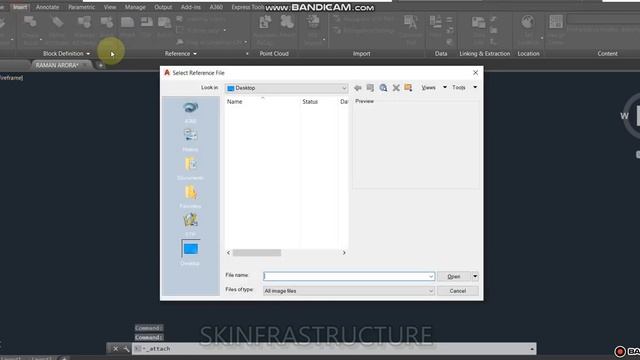This screenshot has height=360, width=640.
Task: Go up one folder level in dialog
Action: [x=370, y=88]
